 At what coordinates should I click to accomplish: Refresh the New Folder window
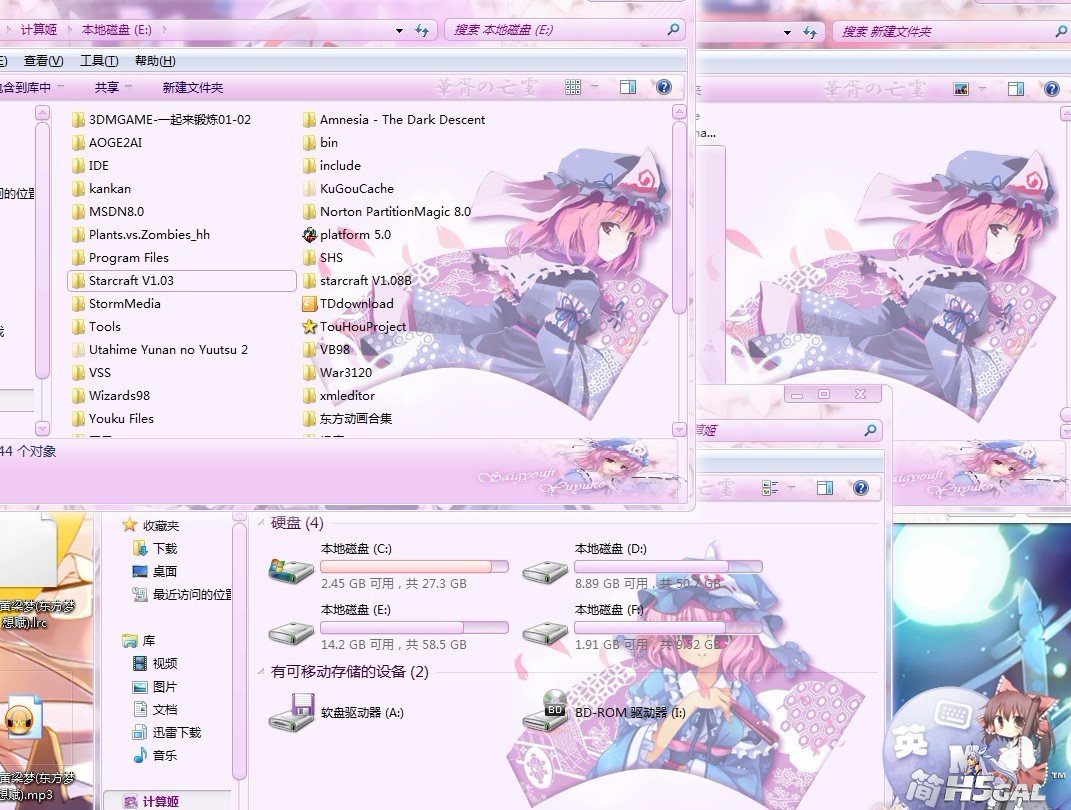810,32
